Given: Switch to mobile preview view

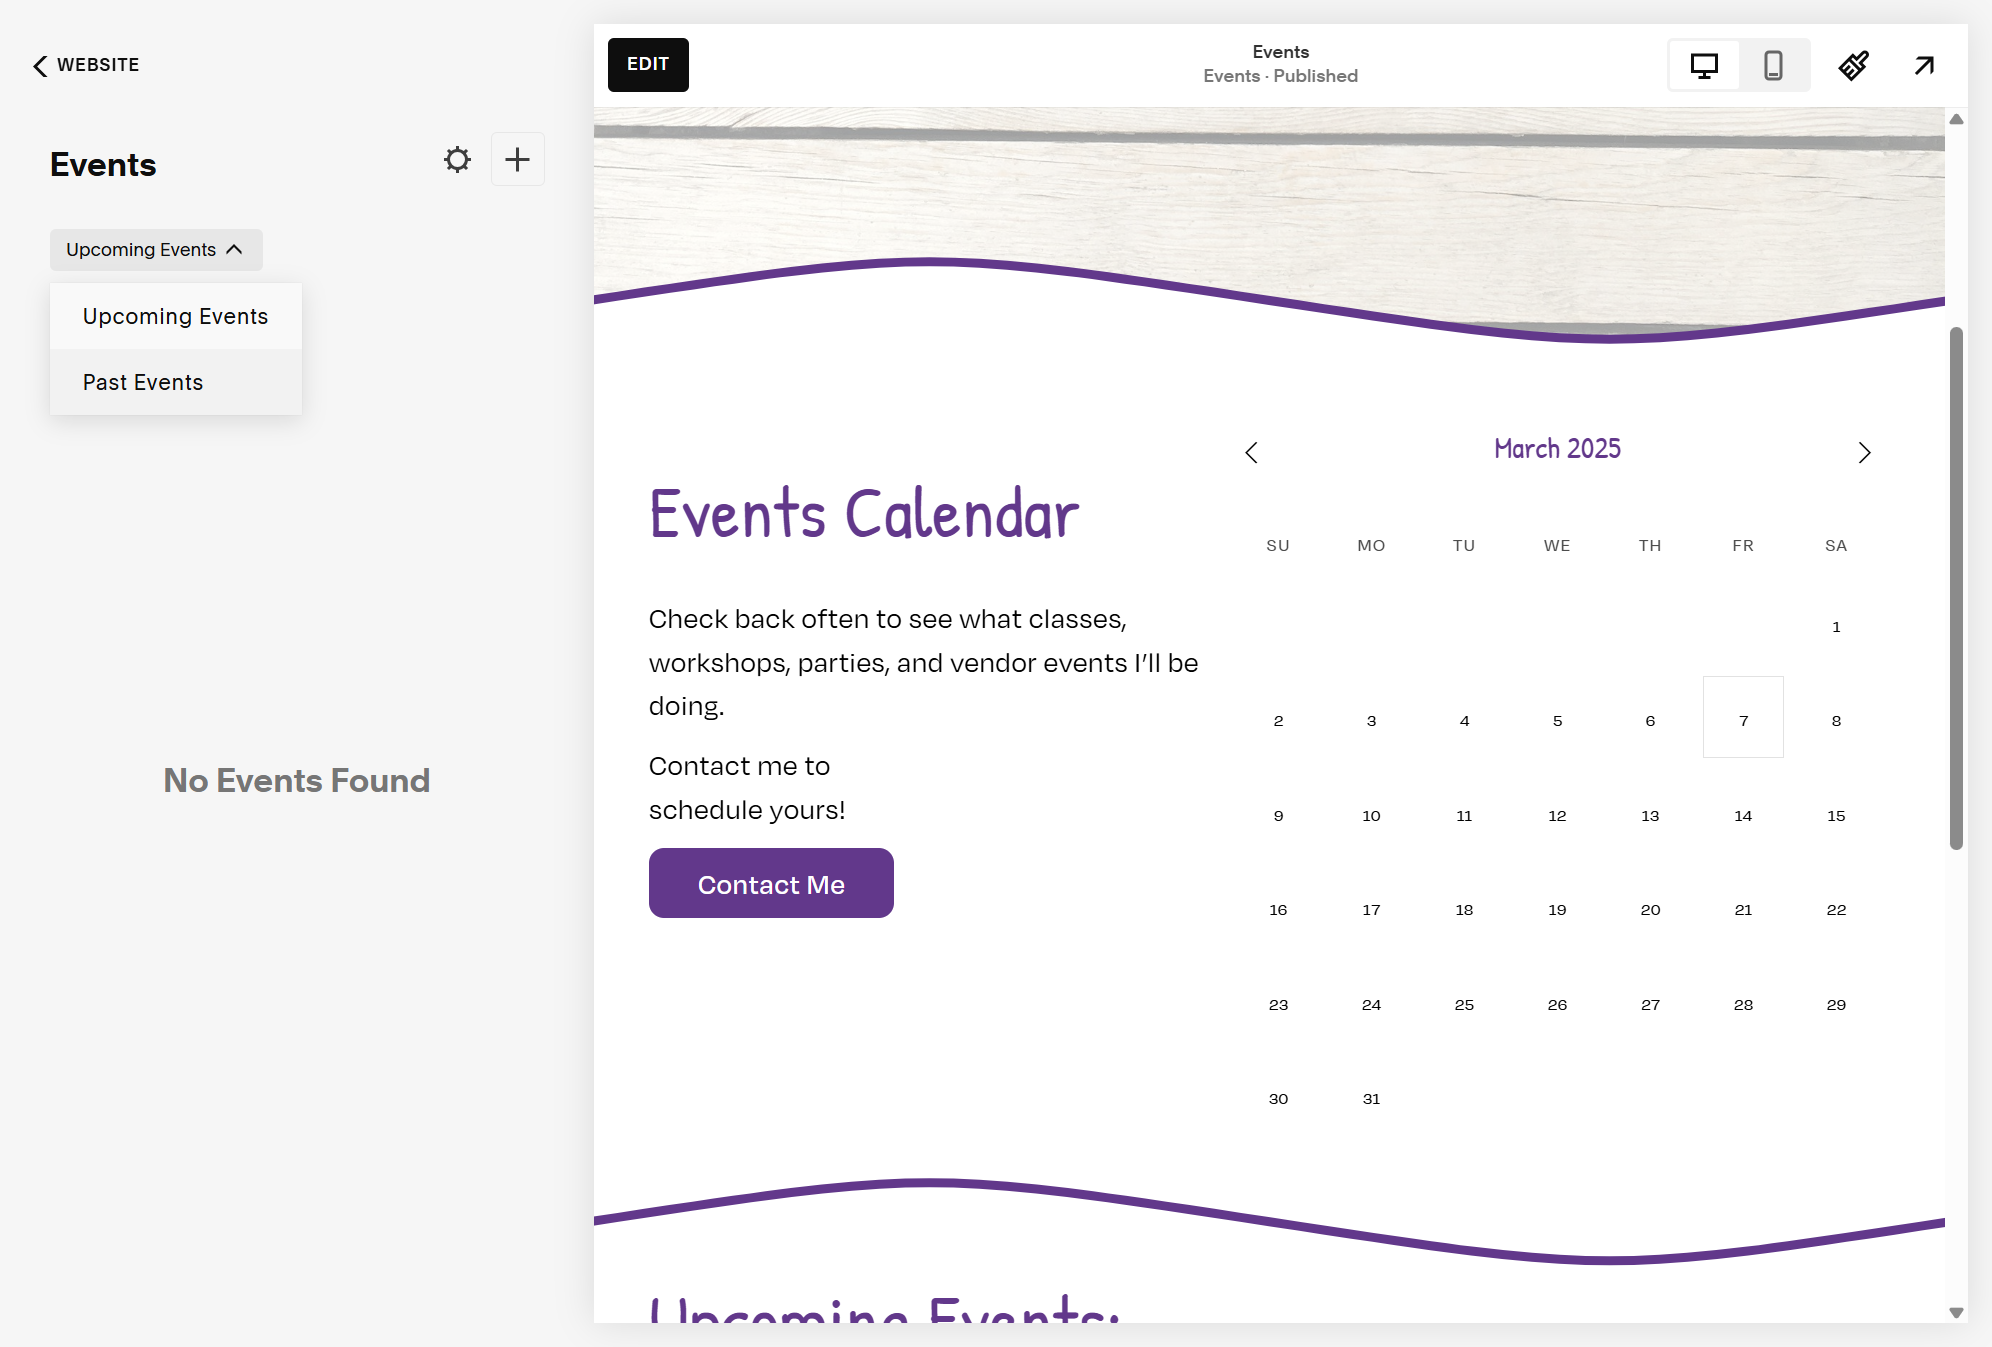Looking at the screenshot, I should (x=1773, y=65).
